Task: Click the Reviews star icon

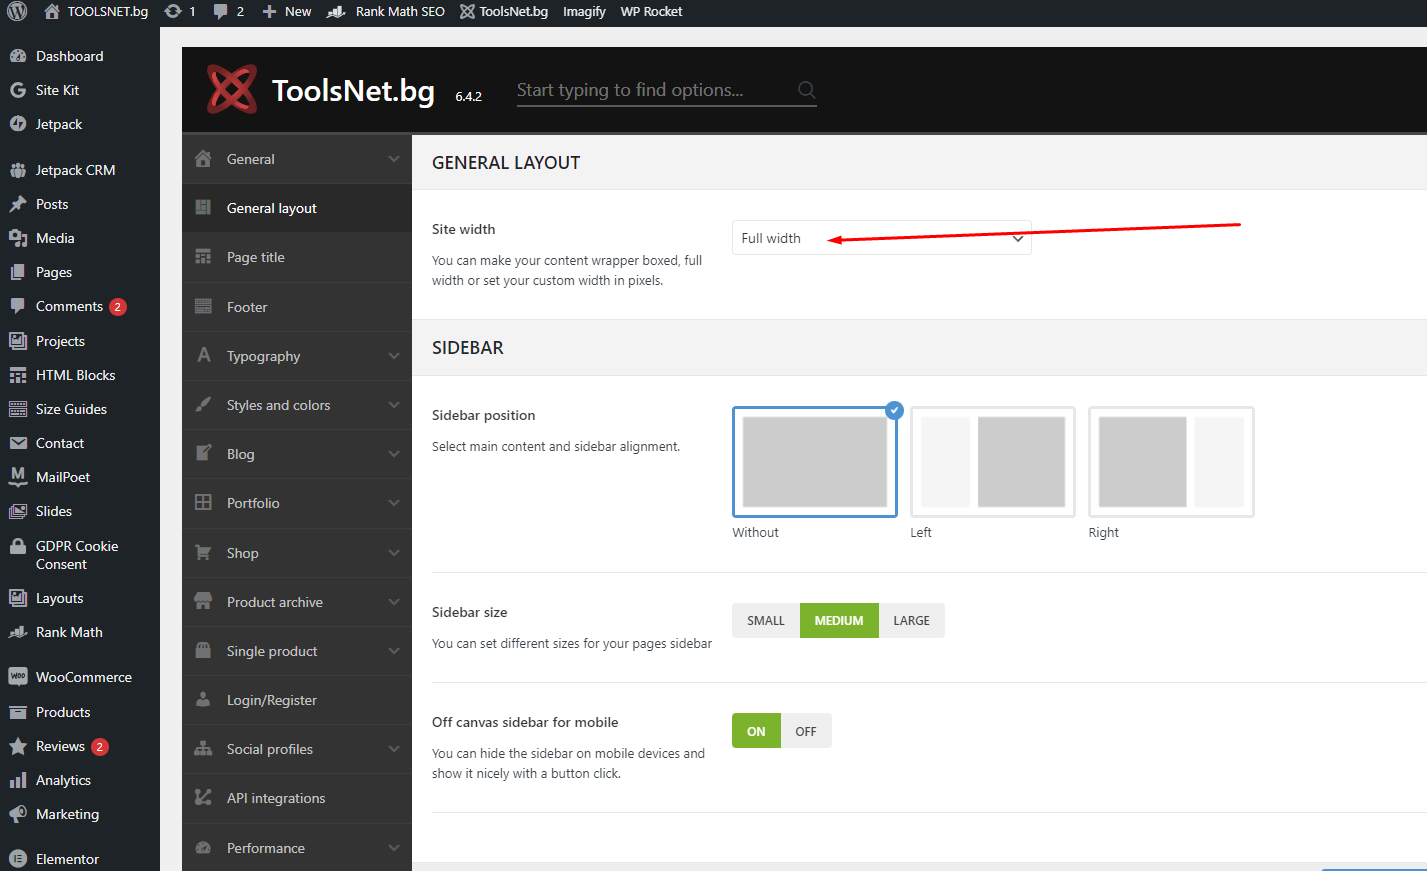Action: coord(18,746)
